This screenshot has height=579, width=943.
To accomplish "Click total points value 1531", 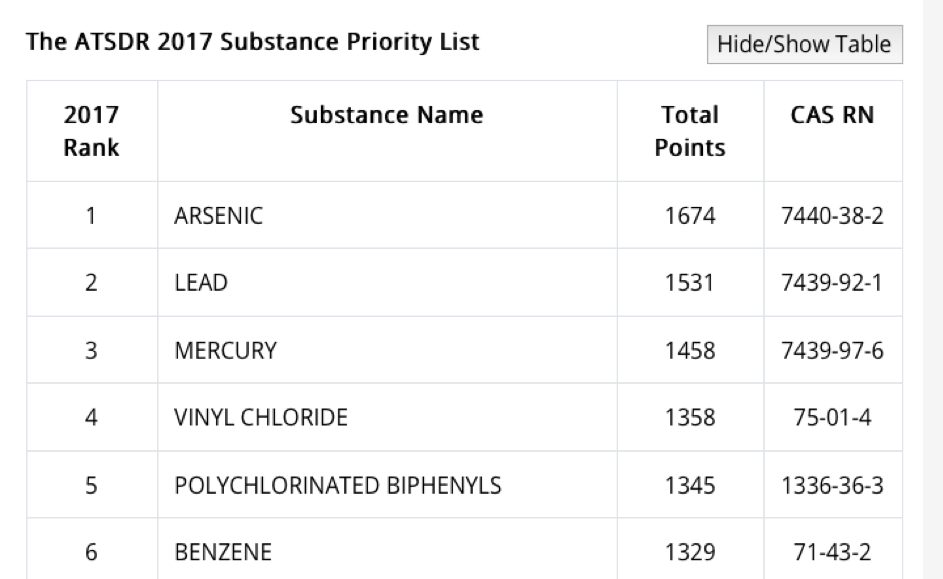I will [x=690, y=283].
